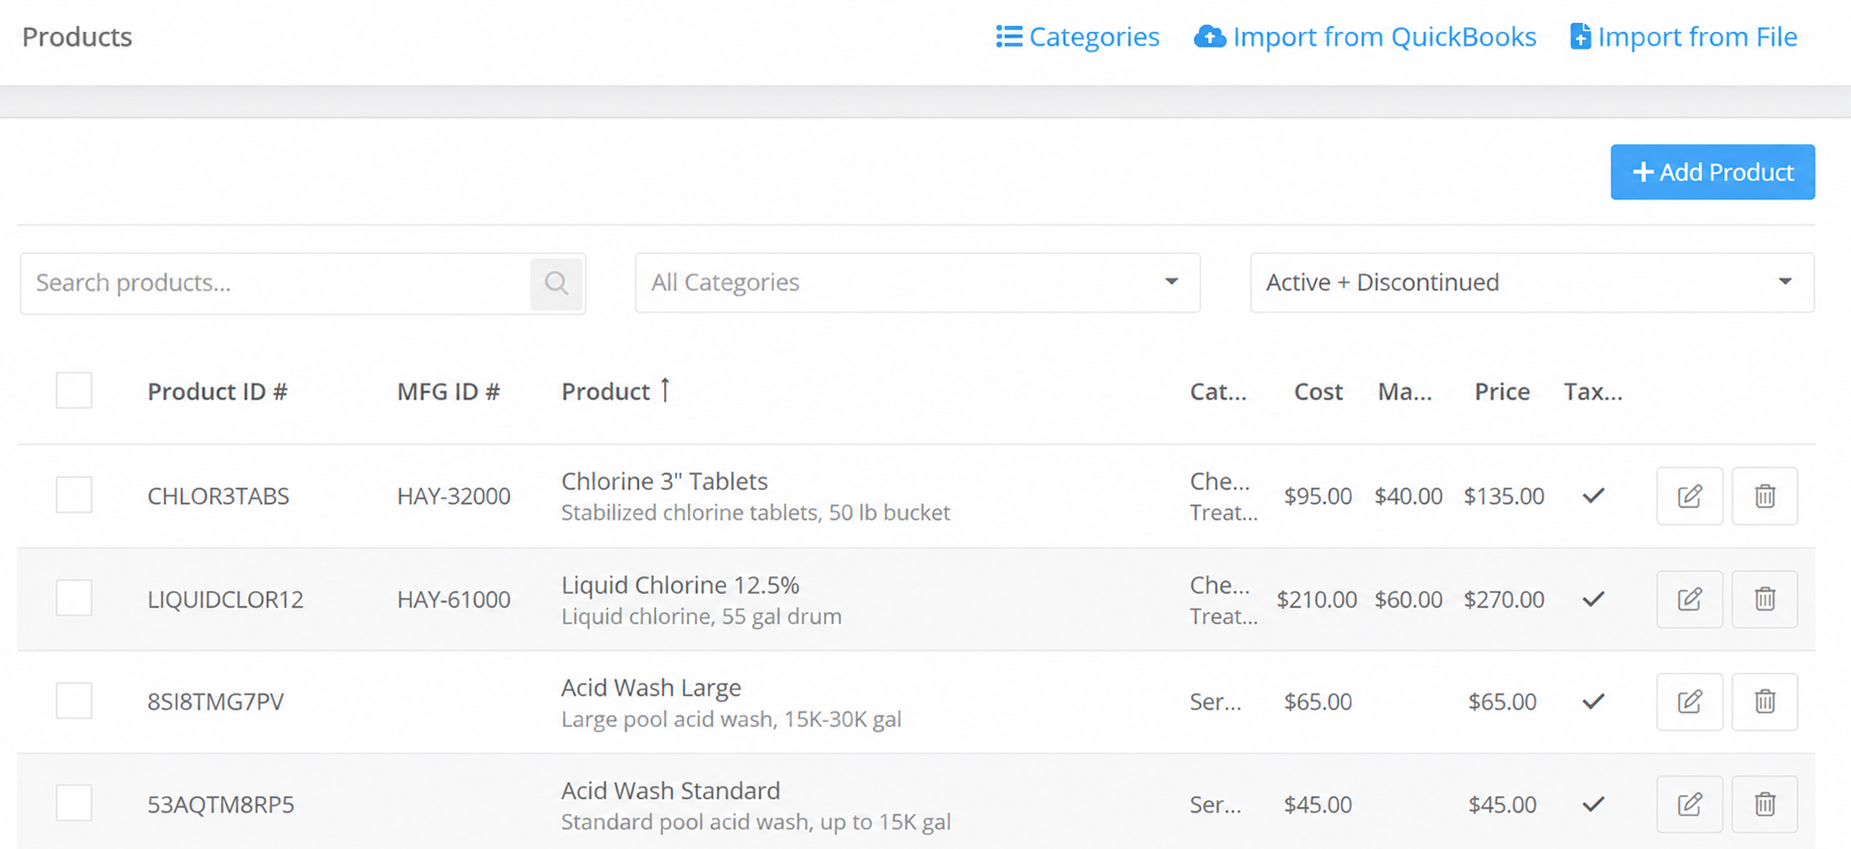This screenshot has height=849, width=1851.
Task: Click the "$60.00" markup cell
Action: point(1408,599)
